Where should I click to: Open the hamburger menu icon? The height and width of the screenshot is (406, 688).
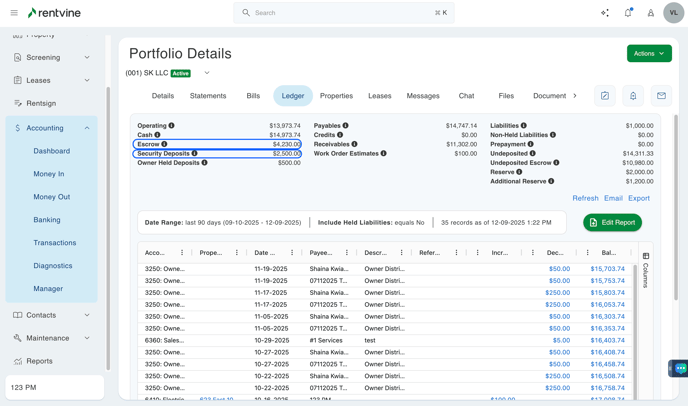[14, 13]
